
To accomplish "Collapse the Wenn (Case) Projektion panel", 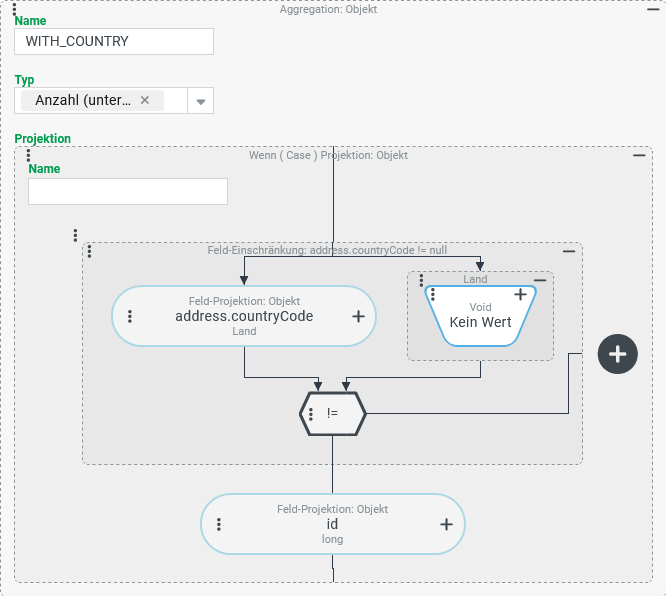I will click(x=639, y=156).
